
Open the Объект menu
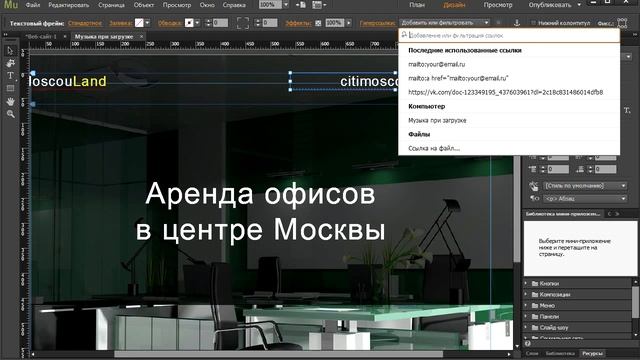[144, 5]
